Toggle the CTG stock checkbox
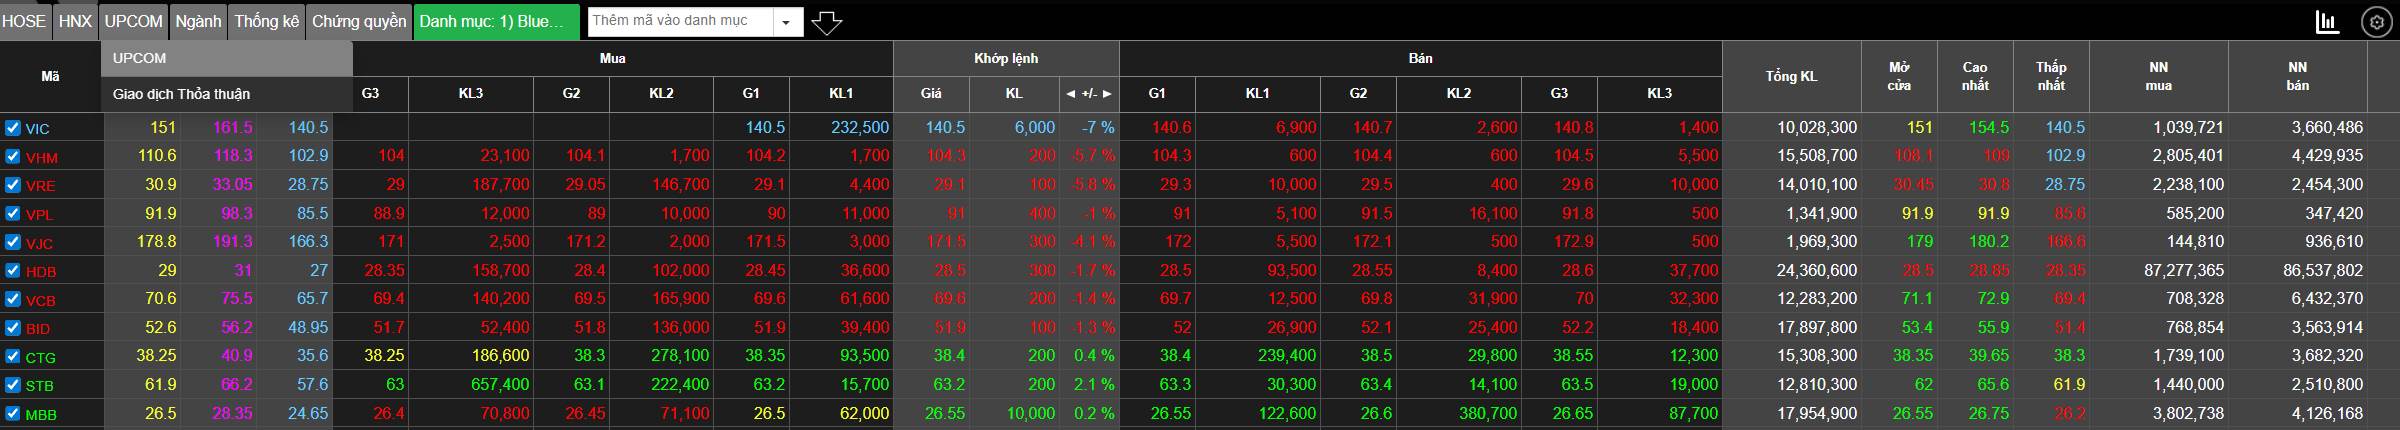Screen dimensions: 2400x430 point(12,356)
